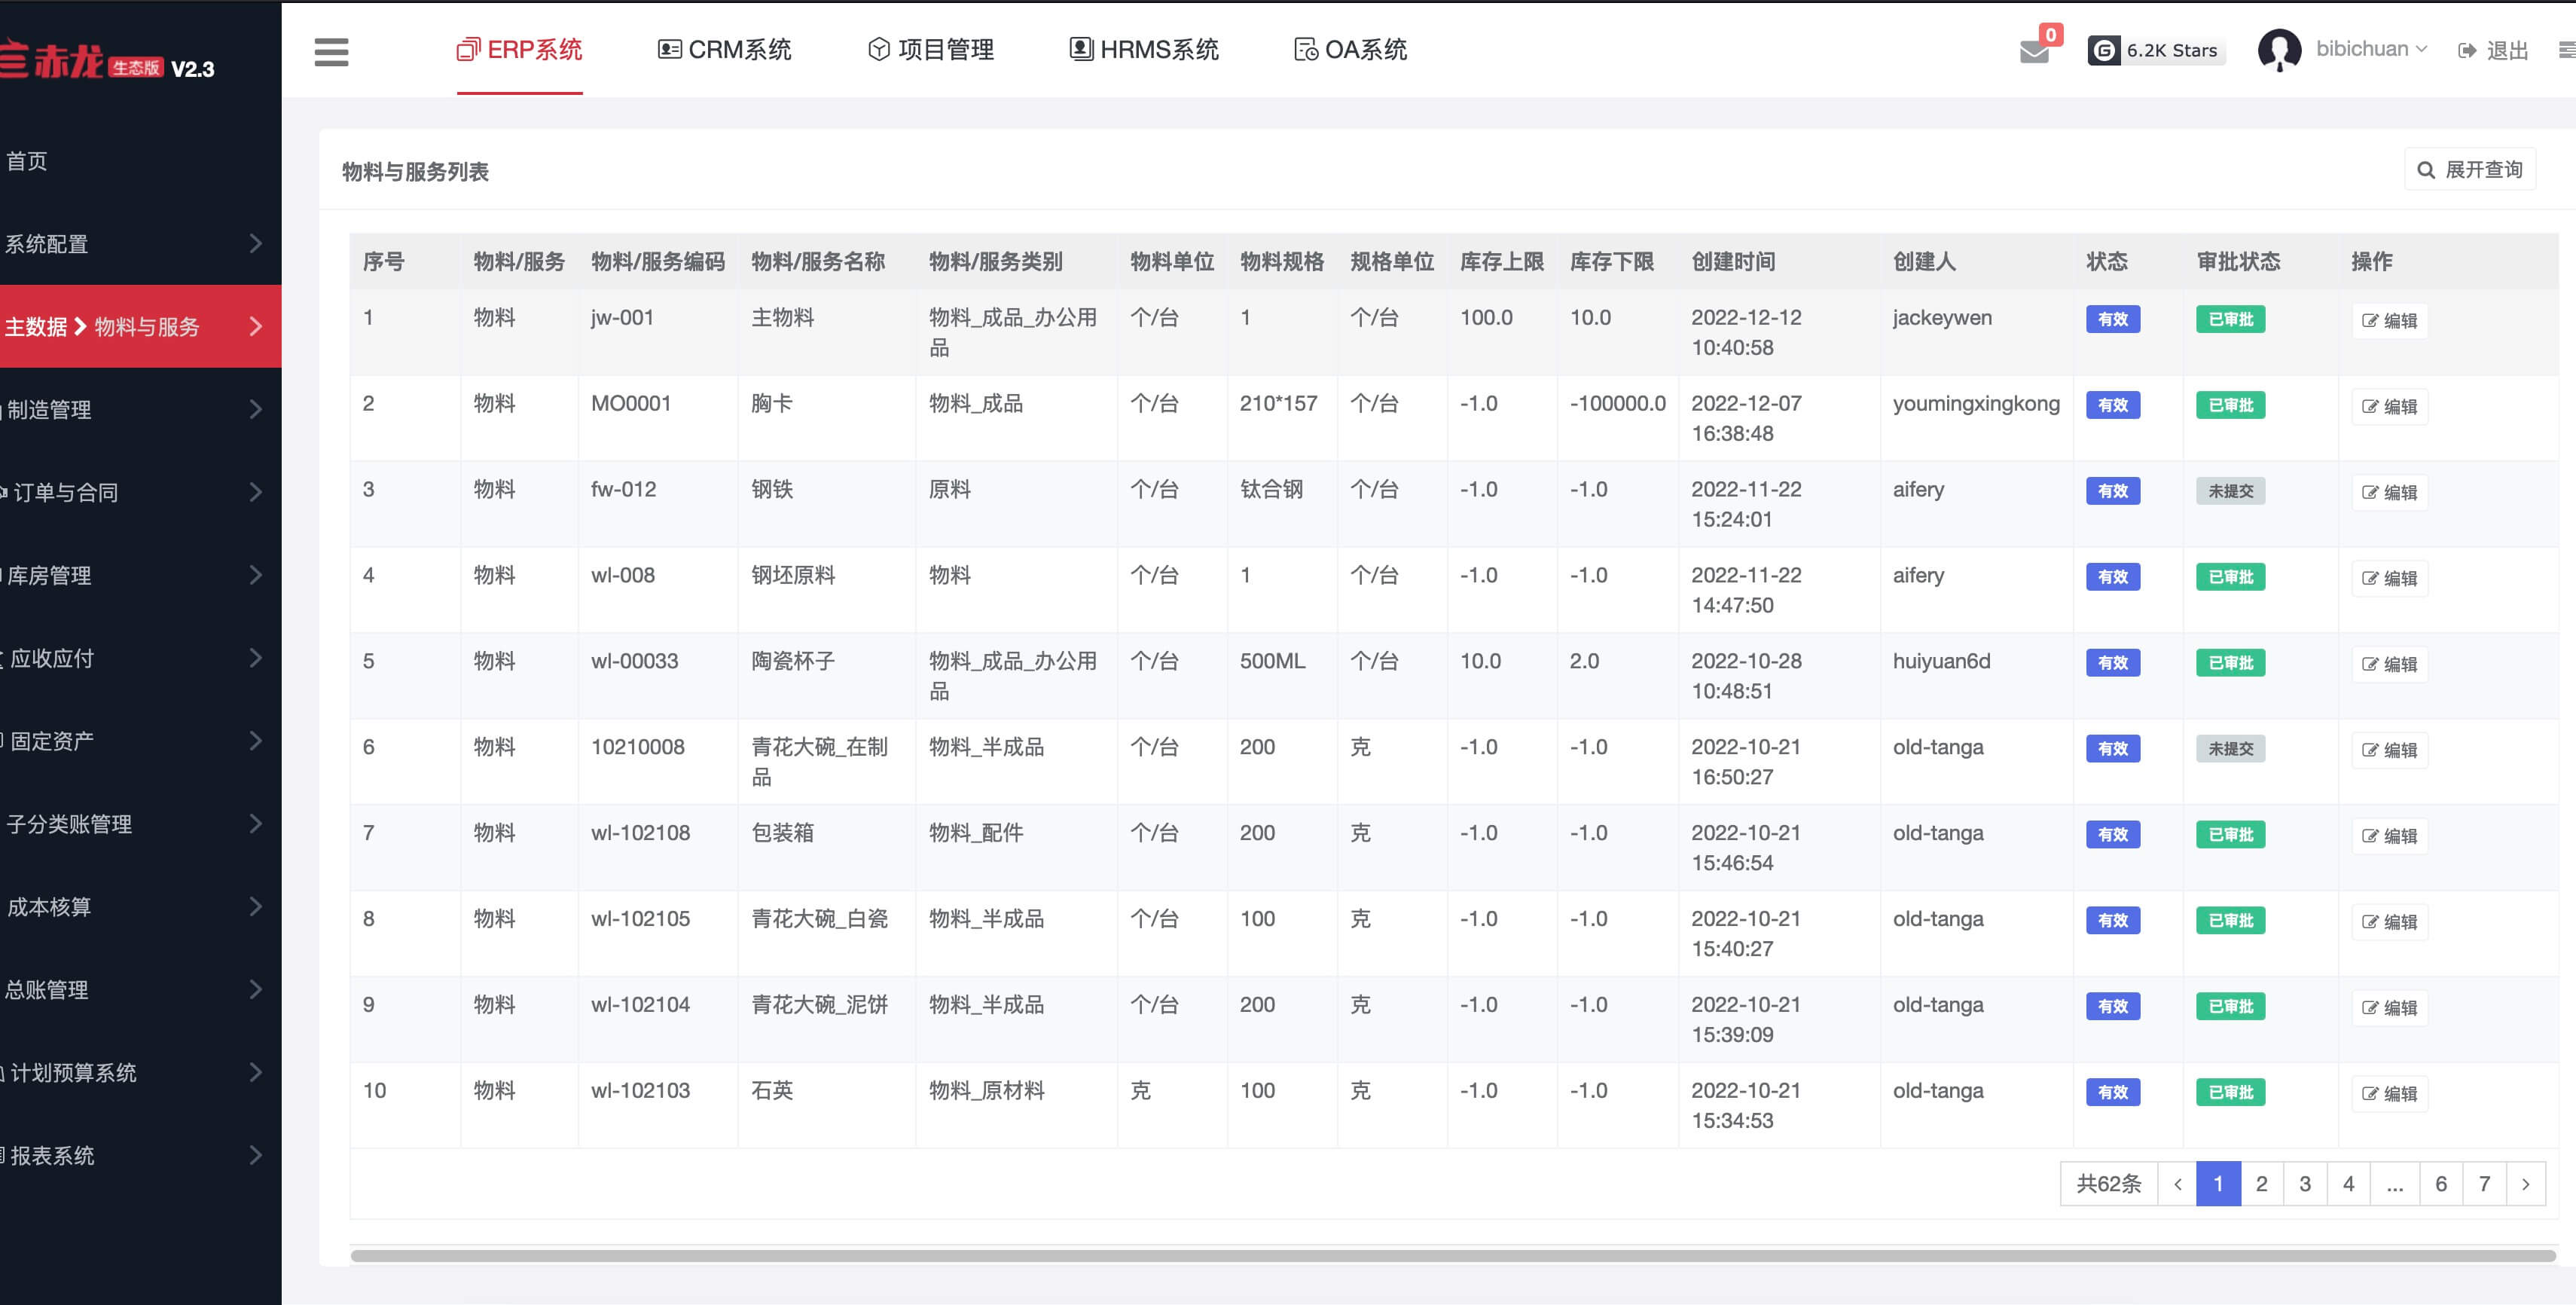
Task: Click the 未提交 status tag for 钢铁
Action: pyautogui.click(x=2230, y=491)
